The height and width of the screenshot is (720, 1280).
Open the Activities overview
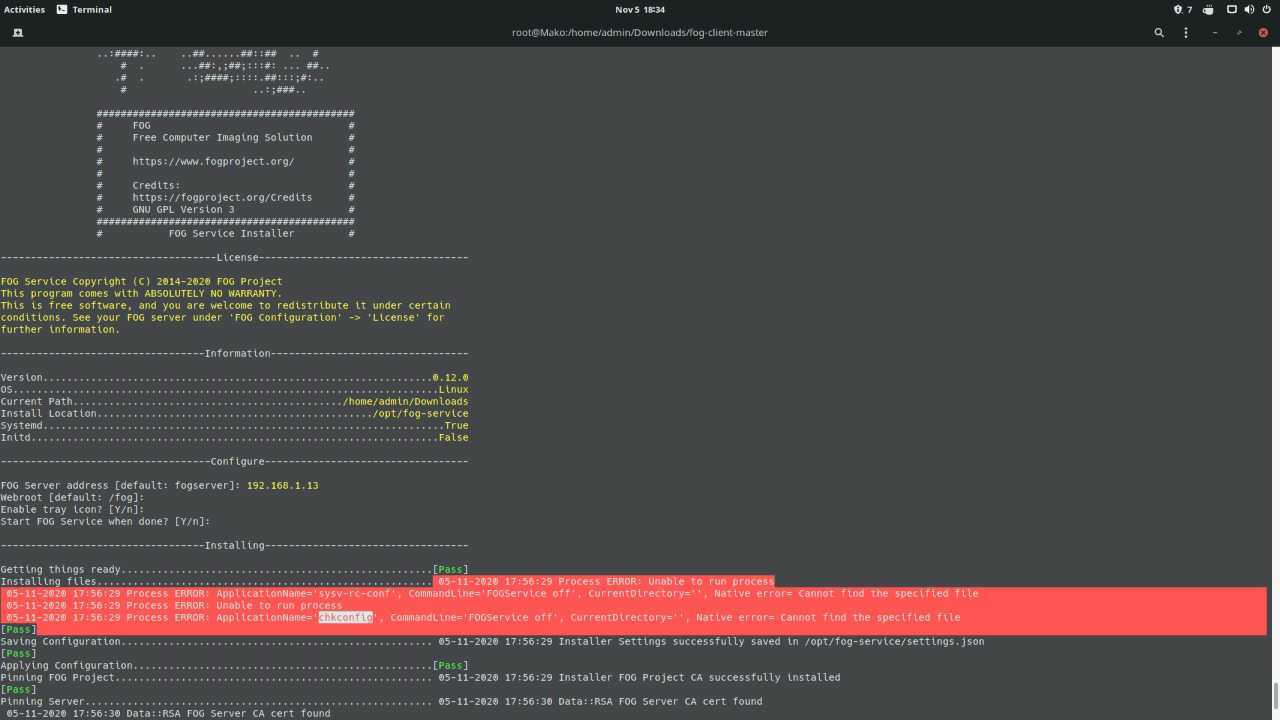24,9
